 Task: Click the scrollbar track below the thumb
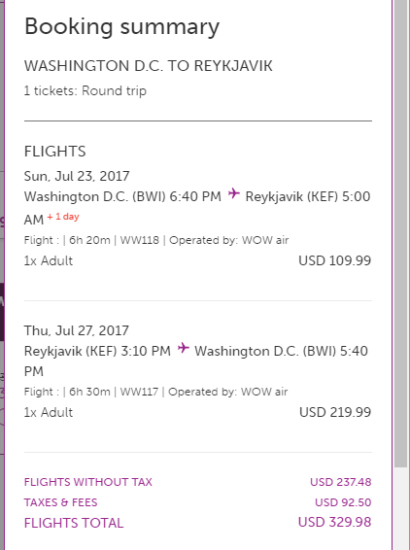pos(401,509)
